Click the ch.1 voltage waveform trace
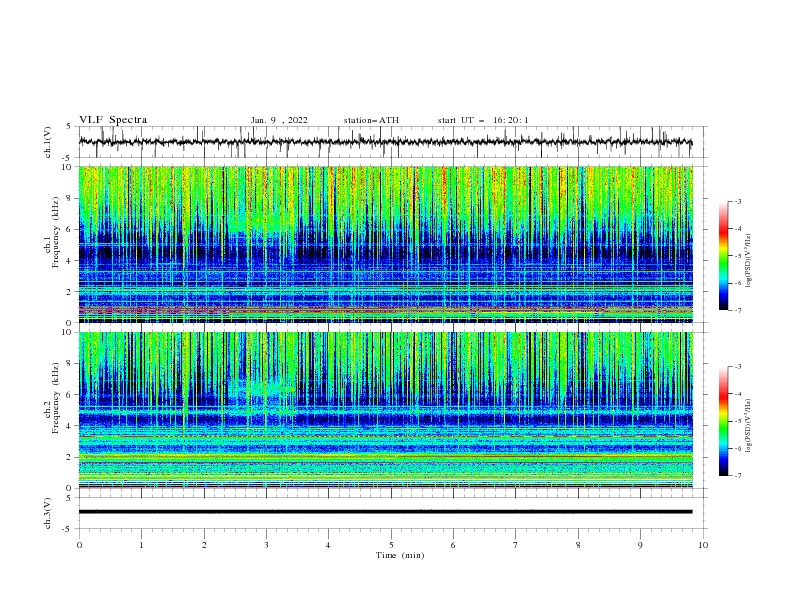The height and width of the screenshot is (612, 792). coord(385,142)
